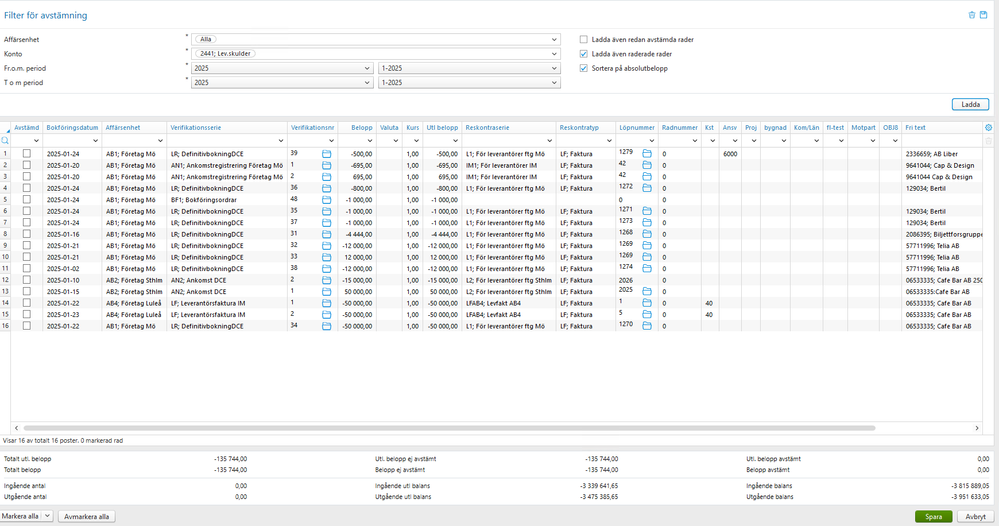Screen dimensions: 999x526
Task: Open verification folder icon for row 1
Action: [x=326, y=153]
